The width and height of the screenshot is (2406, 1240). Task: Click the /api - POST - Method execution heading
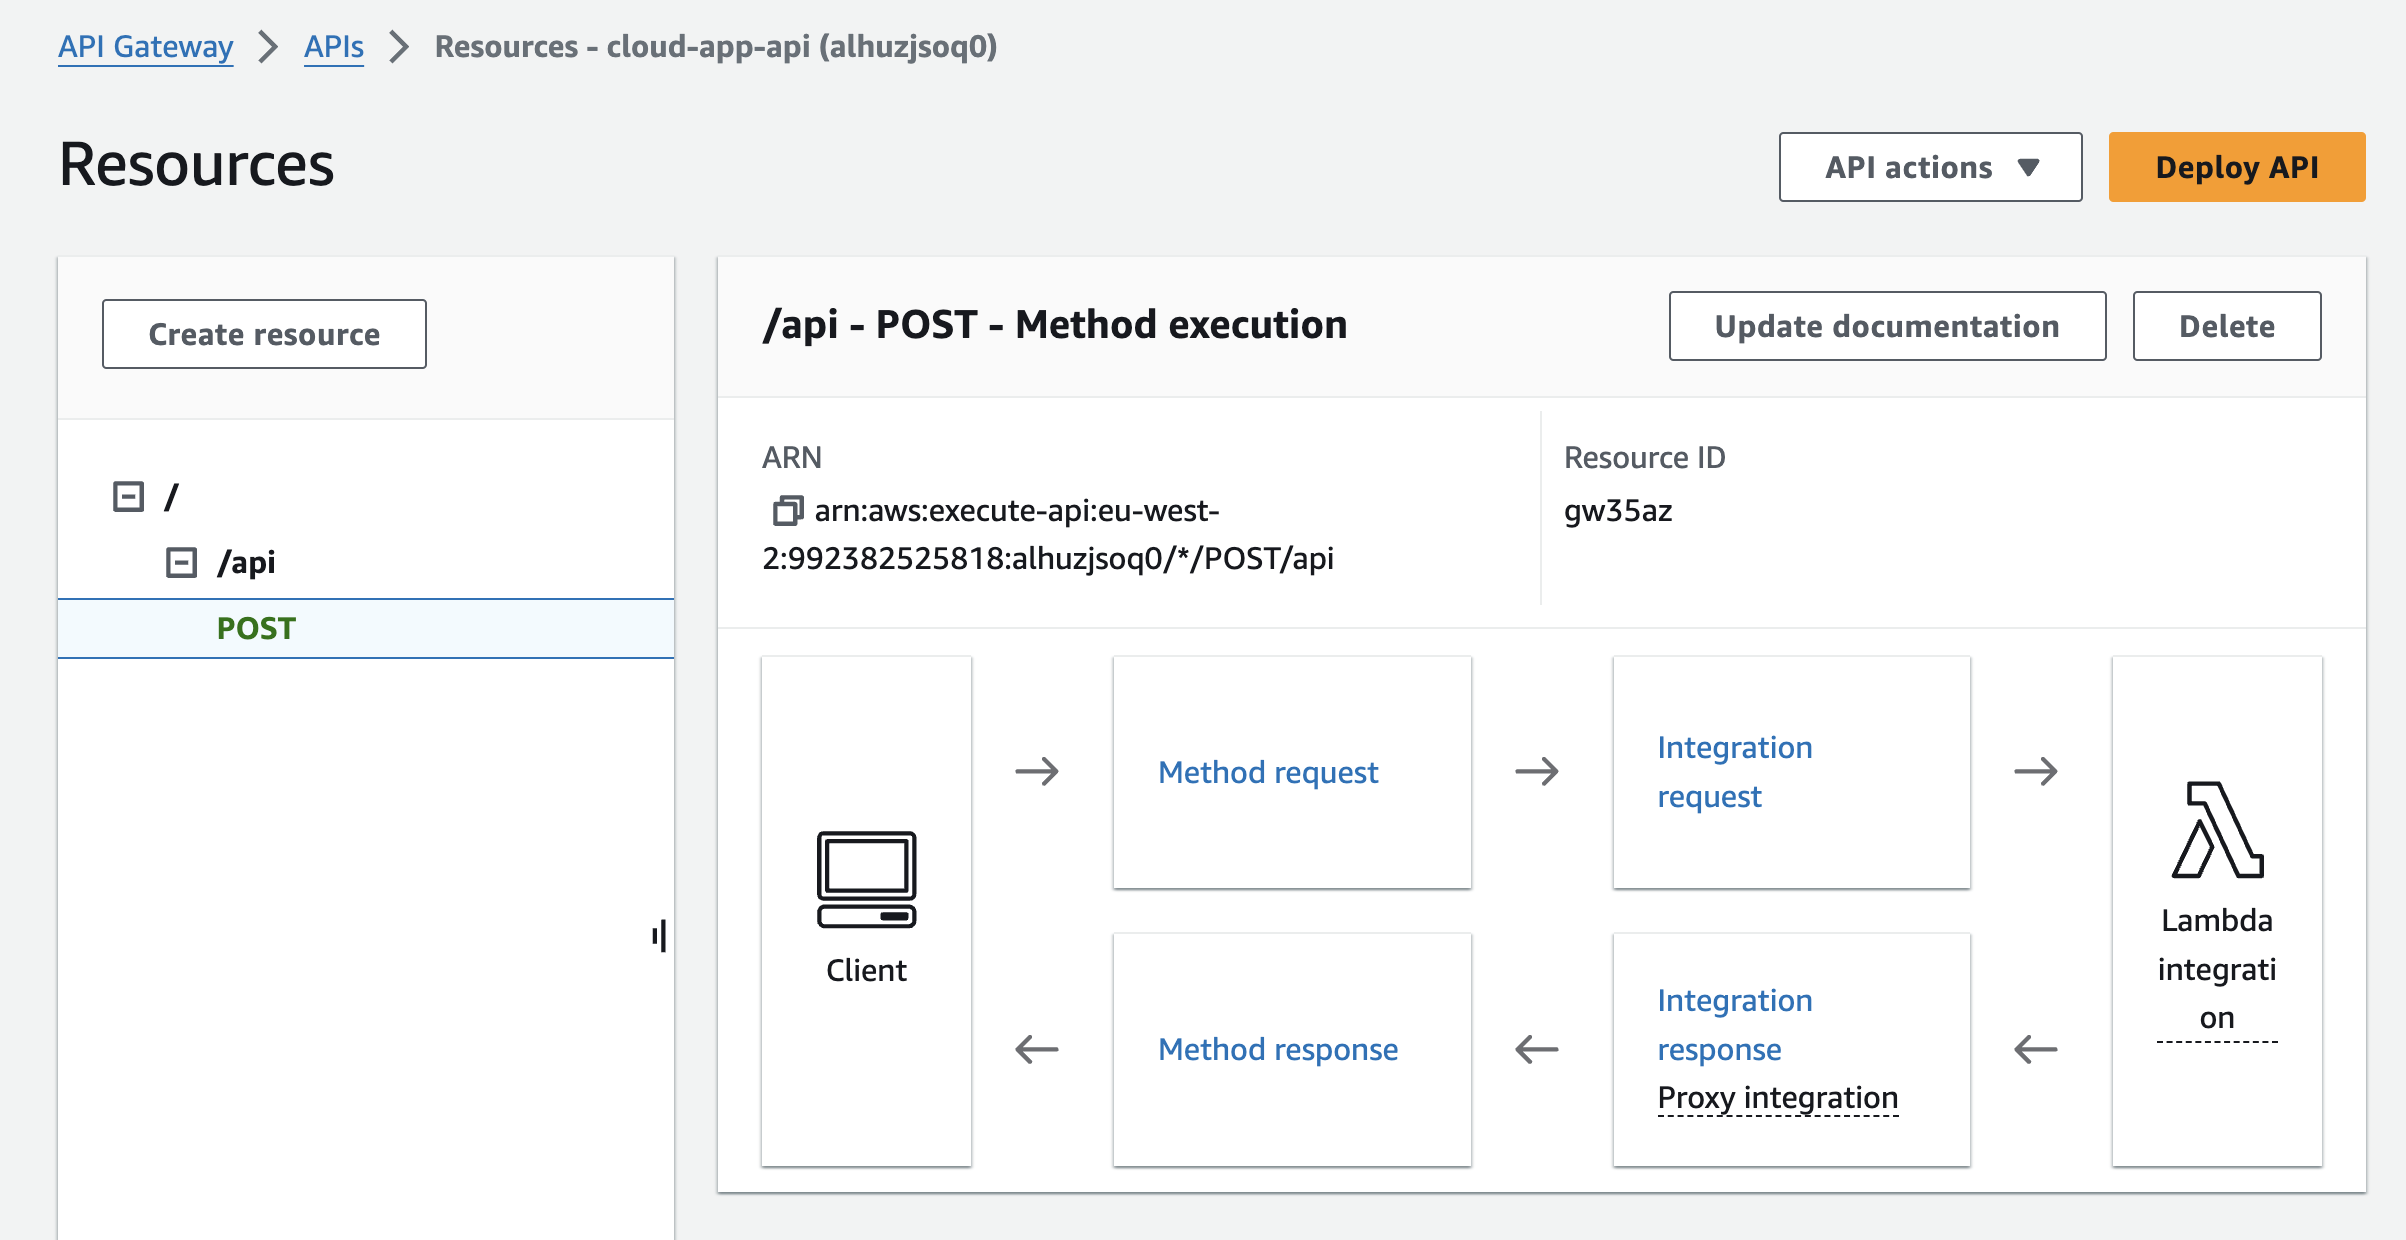point(1054,325)
